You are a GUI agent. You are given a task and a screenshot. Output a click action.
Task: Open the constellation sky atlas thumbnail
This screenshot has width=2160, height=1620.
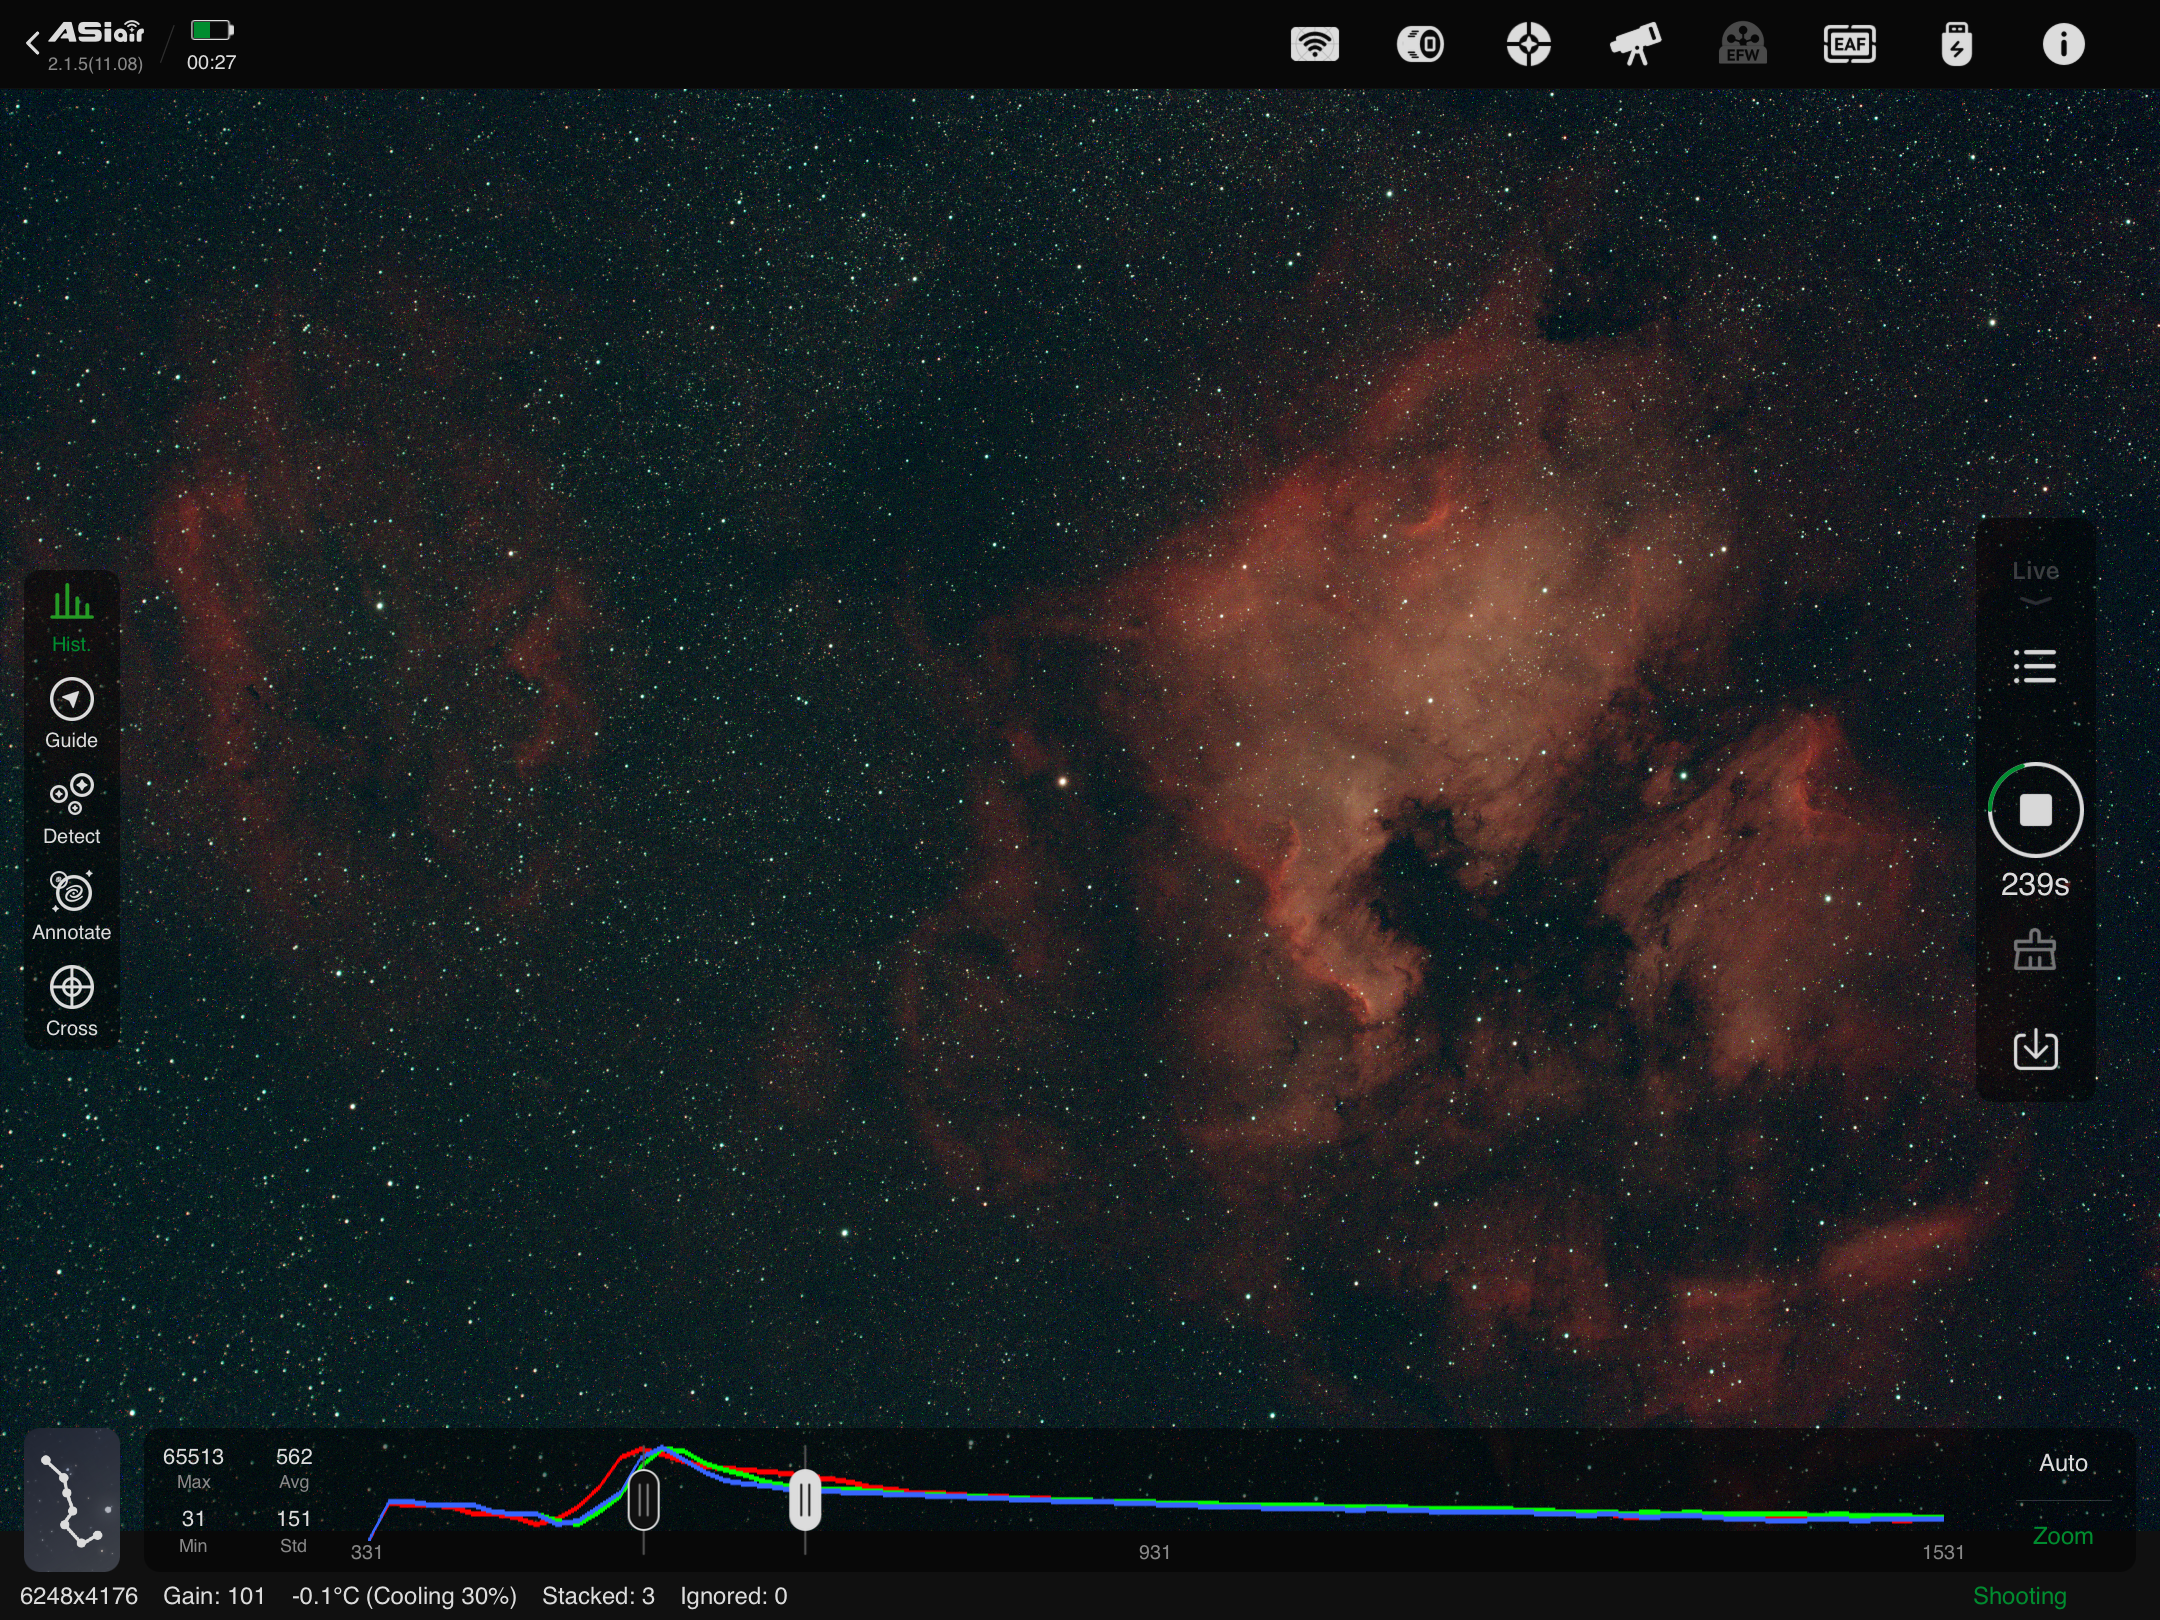pyautogui.click(x=72, y=1499)
